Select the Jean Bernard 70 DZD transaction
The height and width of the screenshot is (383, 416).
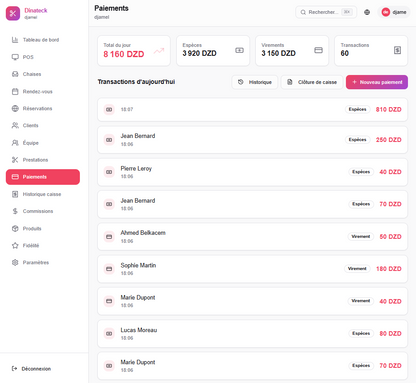[x=252, y=204]
